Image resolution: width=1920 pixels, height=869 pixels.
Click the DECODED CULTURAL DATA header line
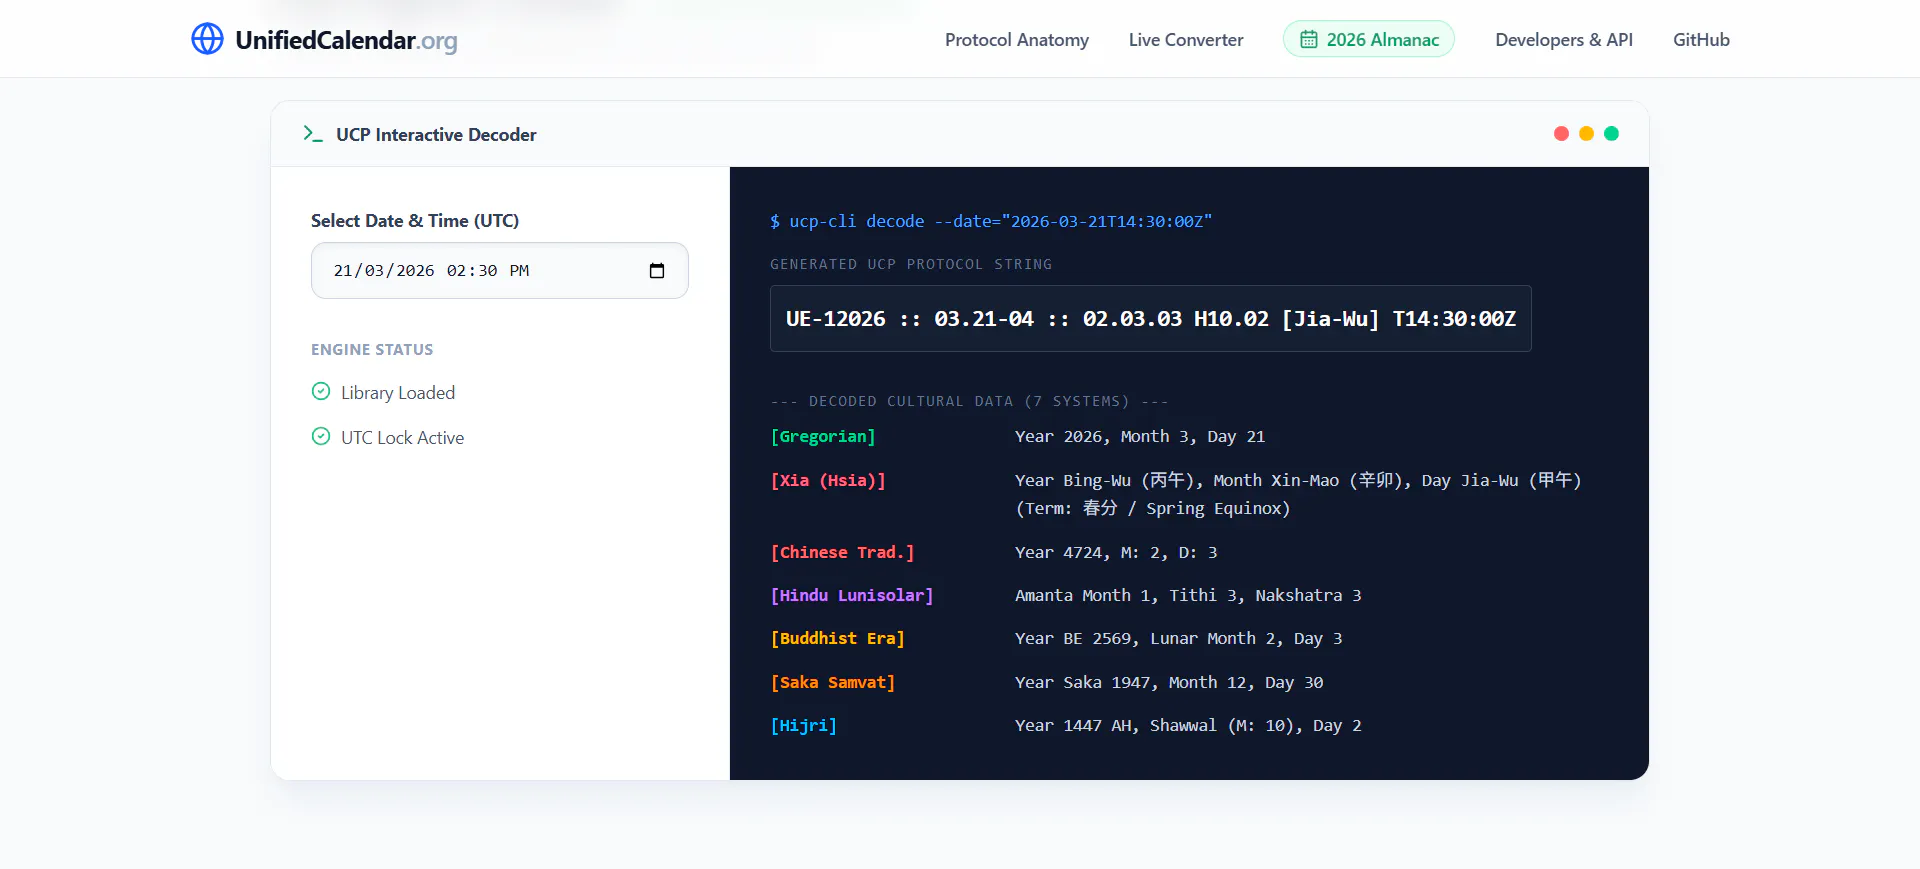[969, 401]
